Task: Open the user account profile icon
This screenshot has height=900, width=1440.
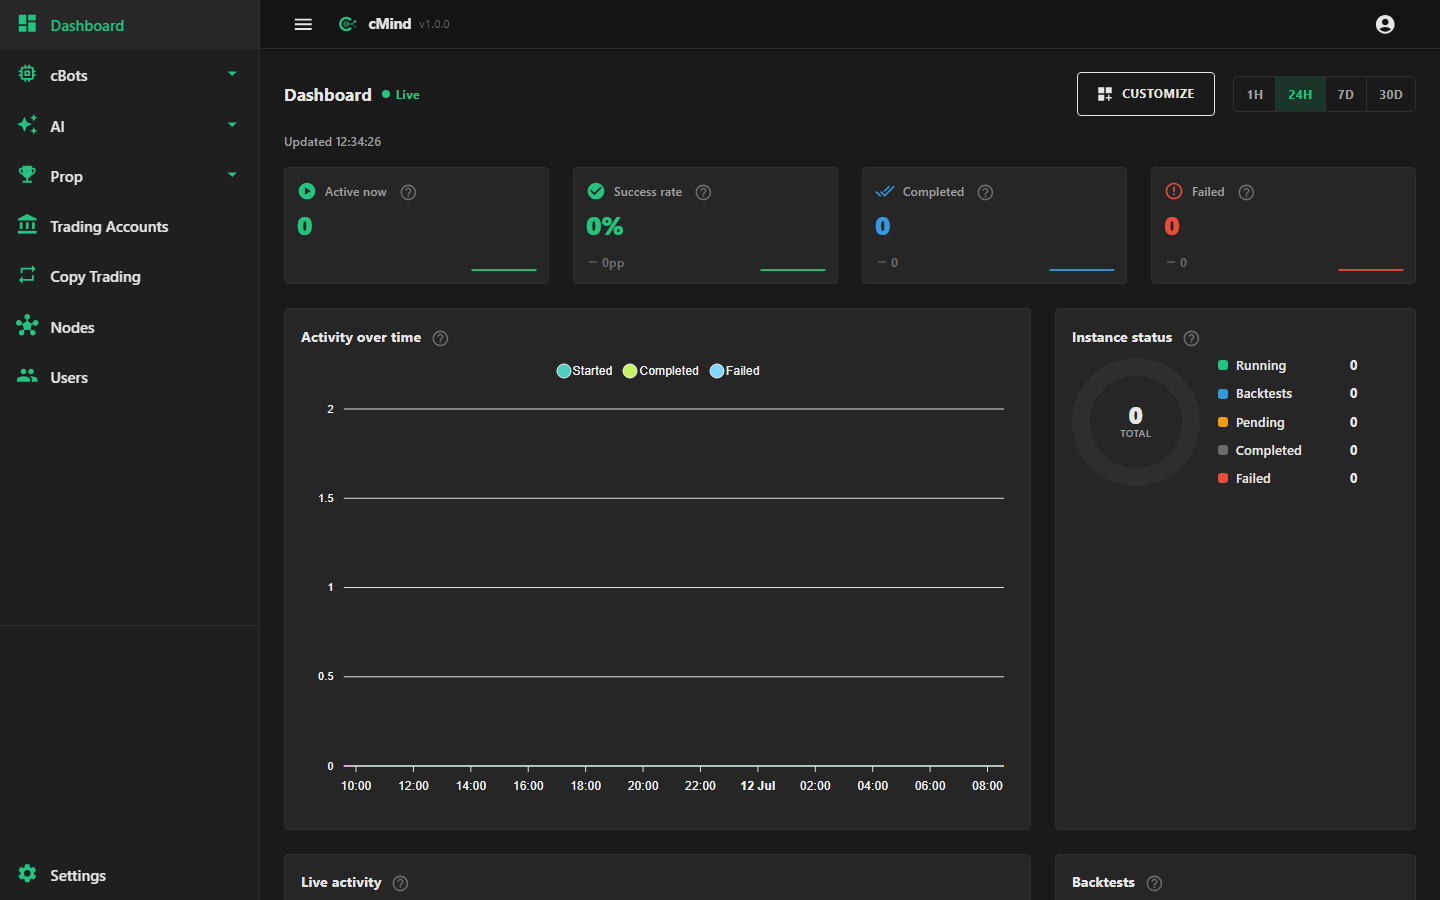Action: [x=1385, y=24]
